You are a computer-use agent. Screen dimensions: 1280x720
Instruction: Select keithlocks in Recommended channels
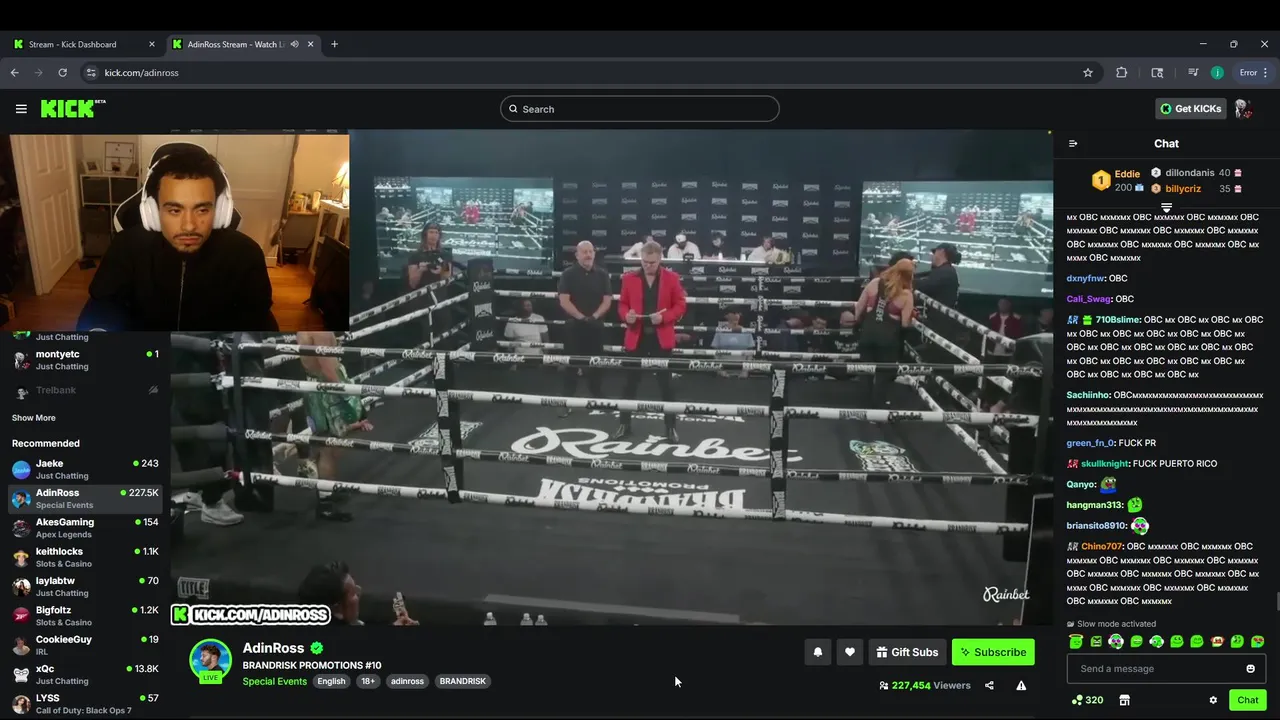85,557
